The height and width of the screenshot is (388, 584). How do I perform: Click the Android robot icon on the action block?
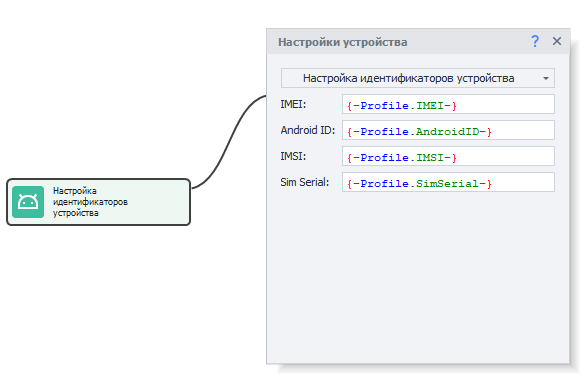(x=28, y=202)
